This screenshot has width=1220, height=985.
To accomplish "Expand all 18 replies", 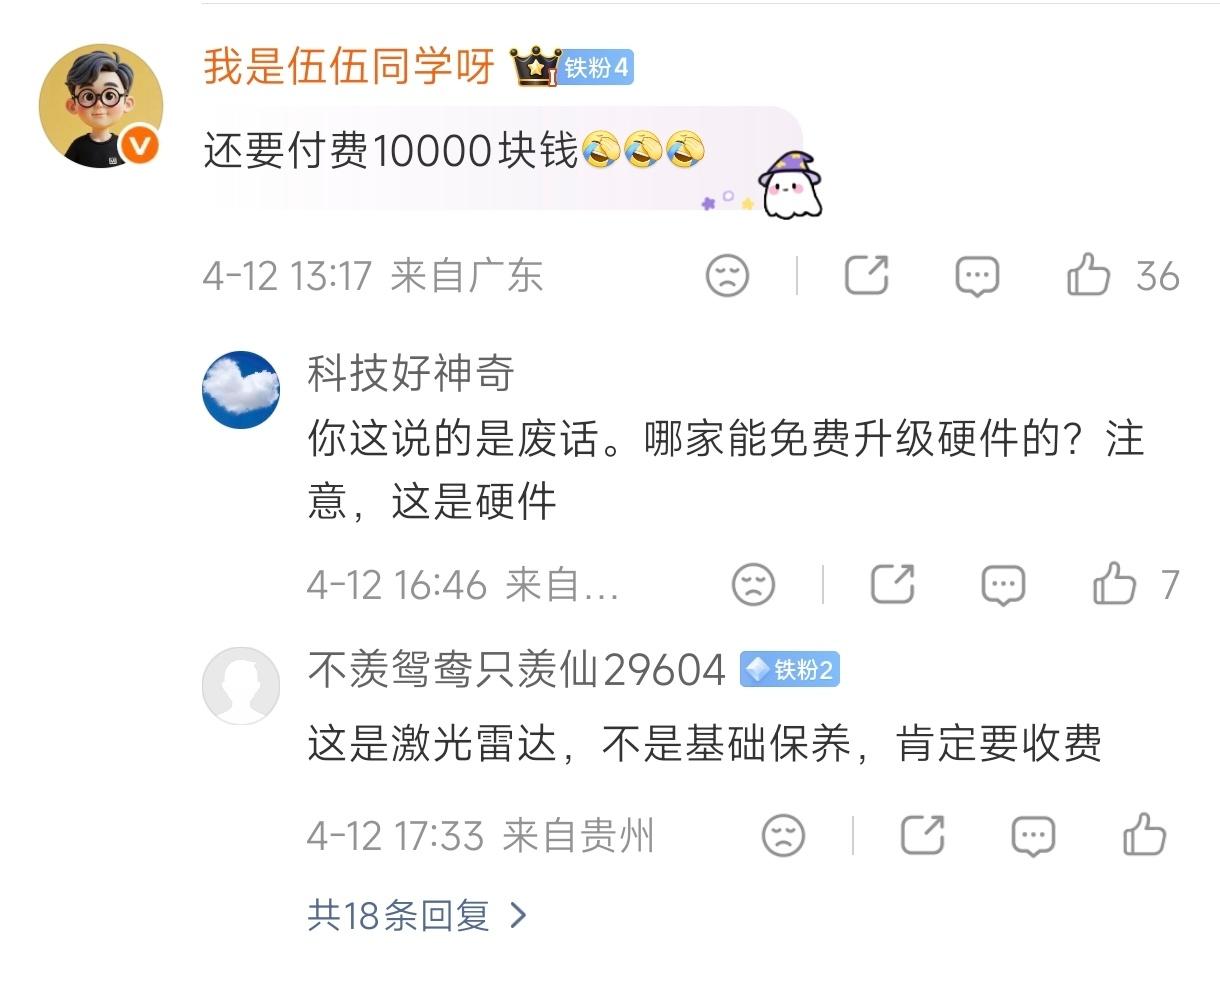I will point(416,914).
